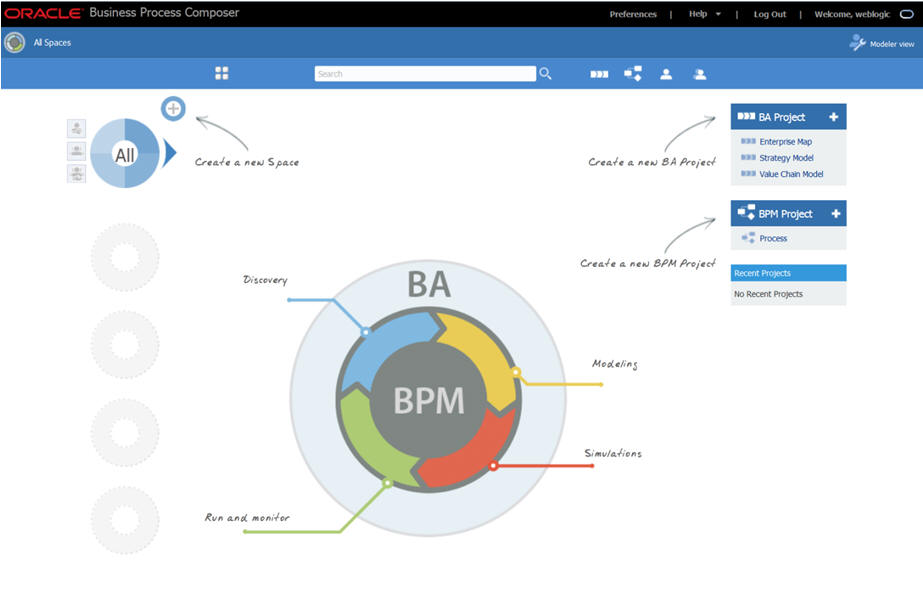Open Value Chain Model link

coord(791,174)
